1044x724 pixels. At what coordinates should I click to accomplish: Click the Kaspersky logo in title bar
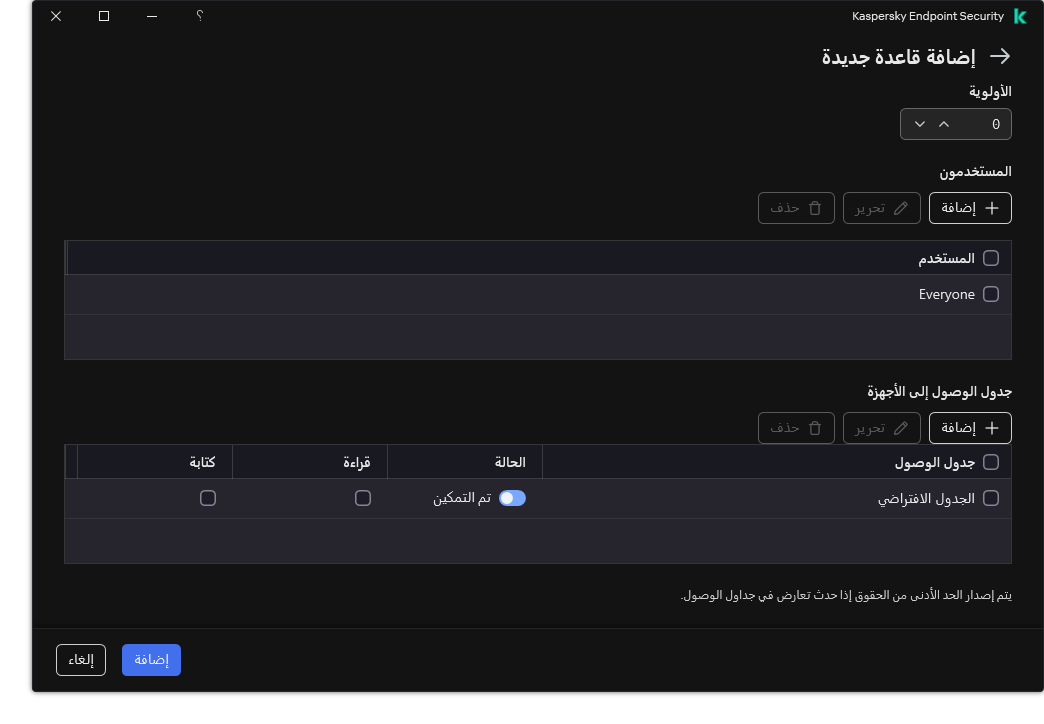pyautogui.click(x=1021, y=16)
